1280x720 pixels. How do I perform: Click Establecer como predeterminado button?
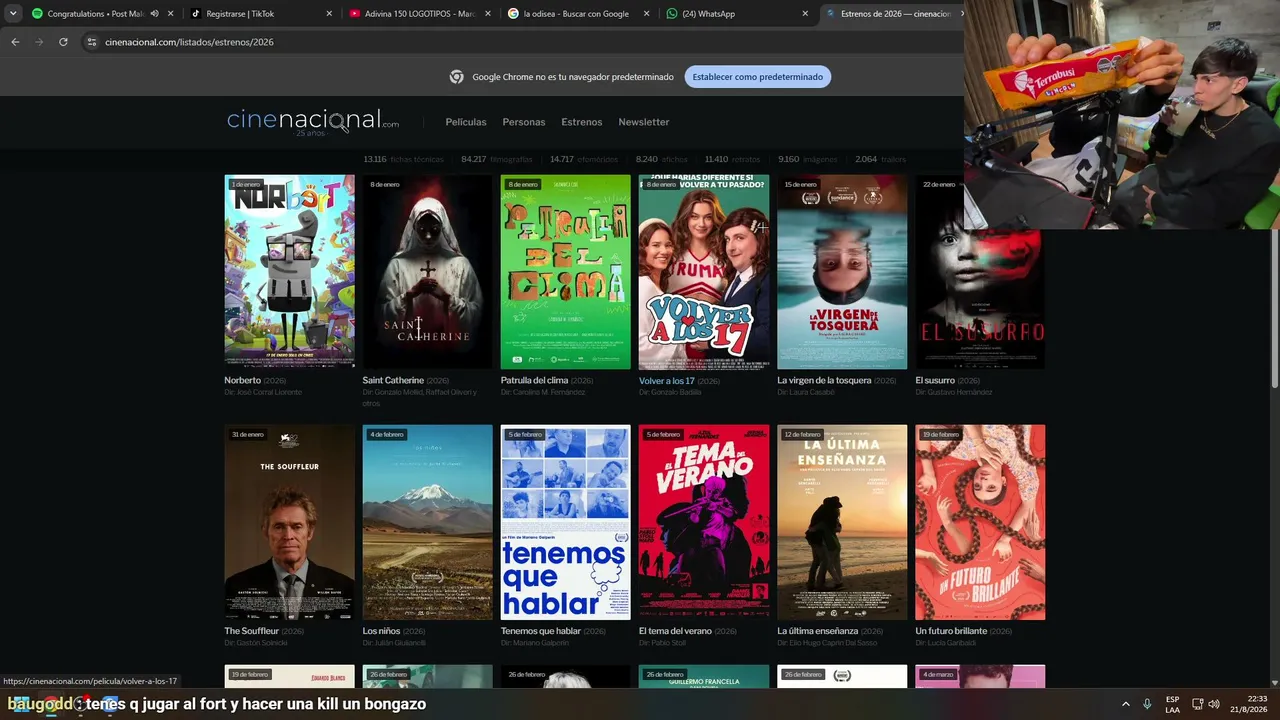pyautogui.click(x=758, y=77)
